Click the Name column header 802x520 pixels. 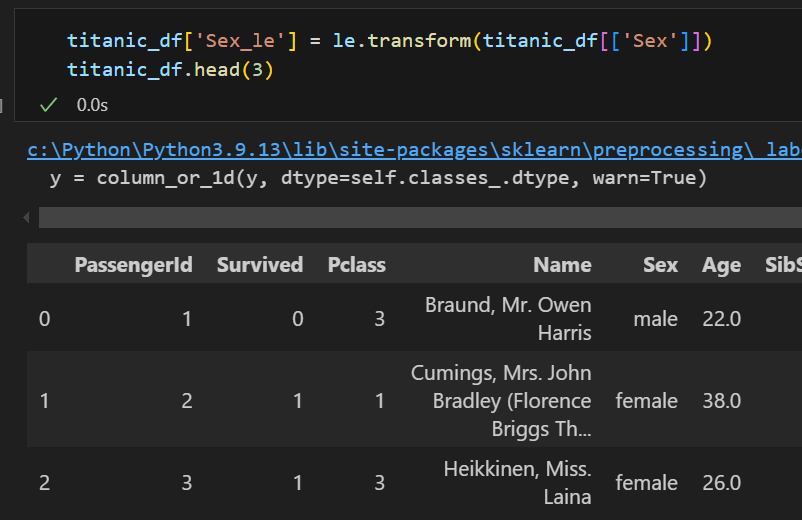[x=562, y=265]
